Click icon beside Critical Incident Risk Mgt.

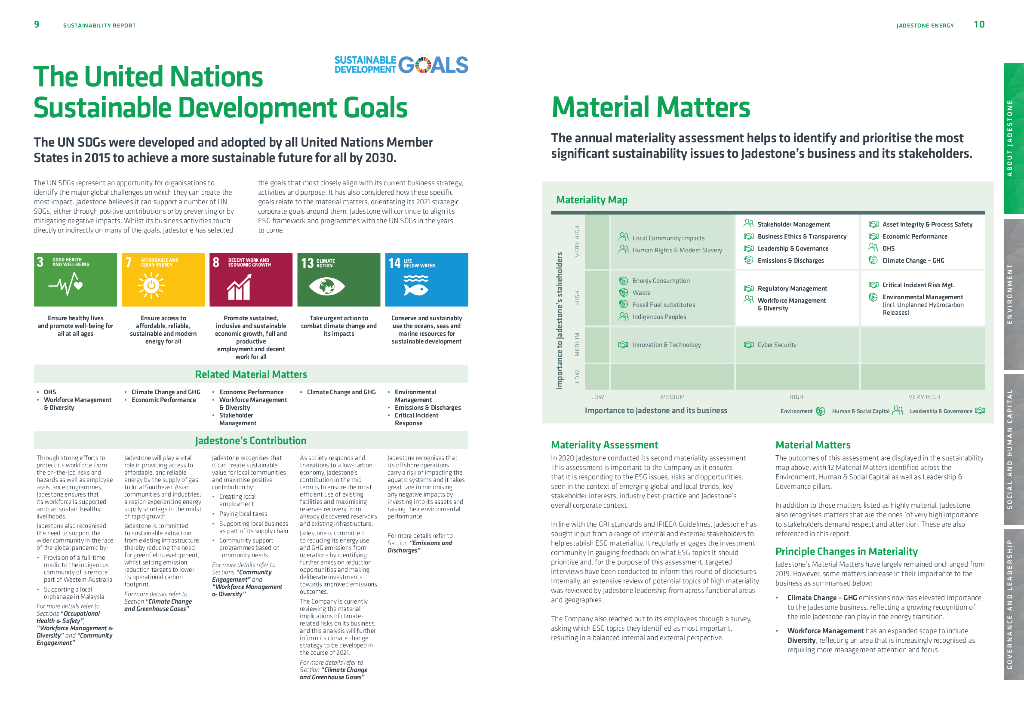tap(873, 285)
